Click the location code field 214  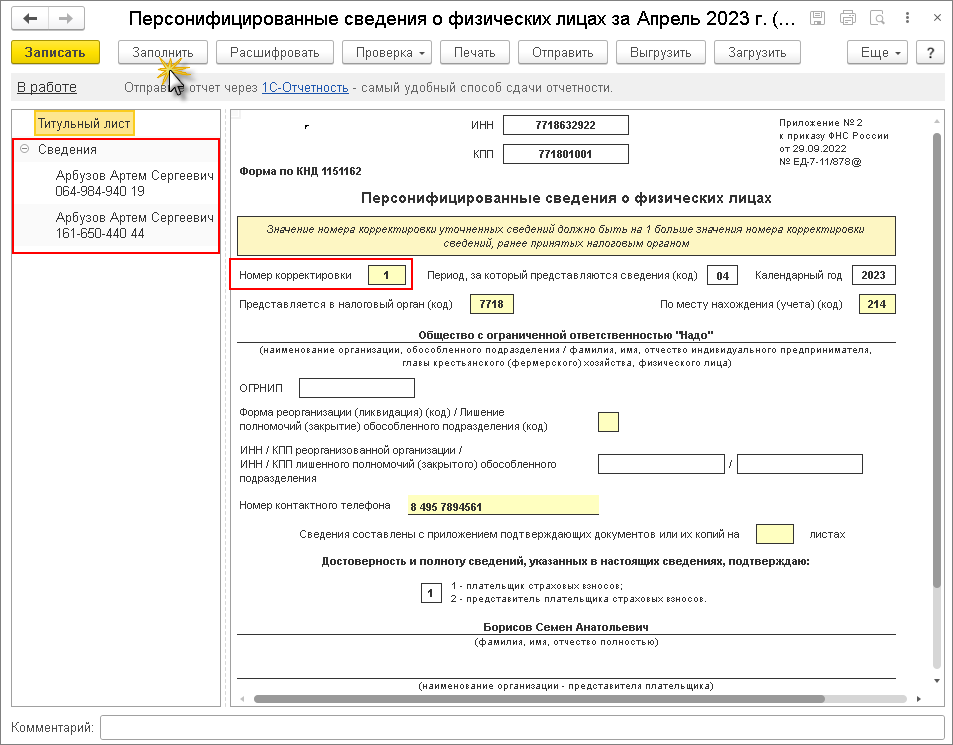[876, 304]
